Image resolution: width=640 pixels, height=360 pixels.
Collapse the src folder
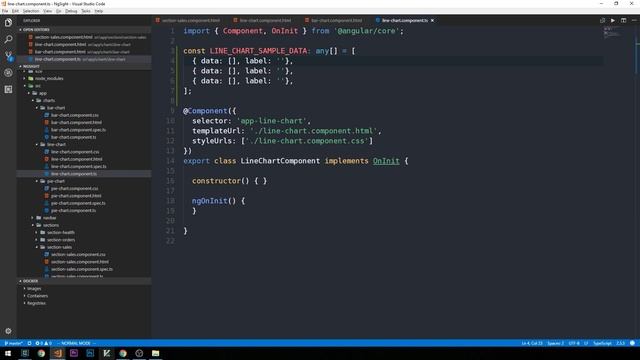tap(38, 86)
